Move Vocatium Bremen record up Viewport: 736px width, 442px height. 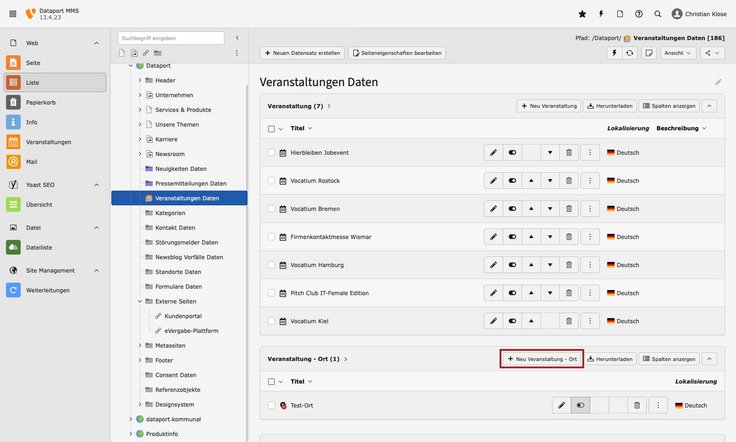531,208
